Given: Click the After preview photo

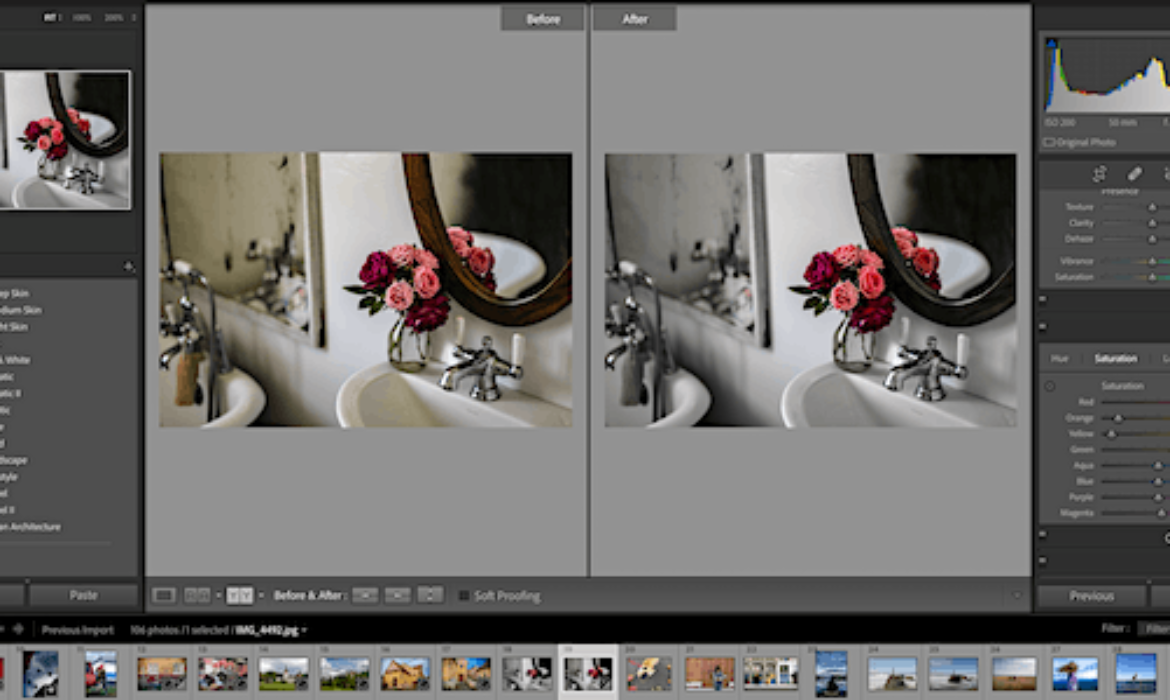Looking at the screenshot, I should (x=810, y=290).
